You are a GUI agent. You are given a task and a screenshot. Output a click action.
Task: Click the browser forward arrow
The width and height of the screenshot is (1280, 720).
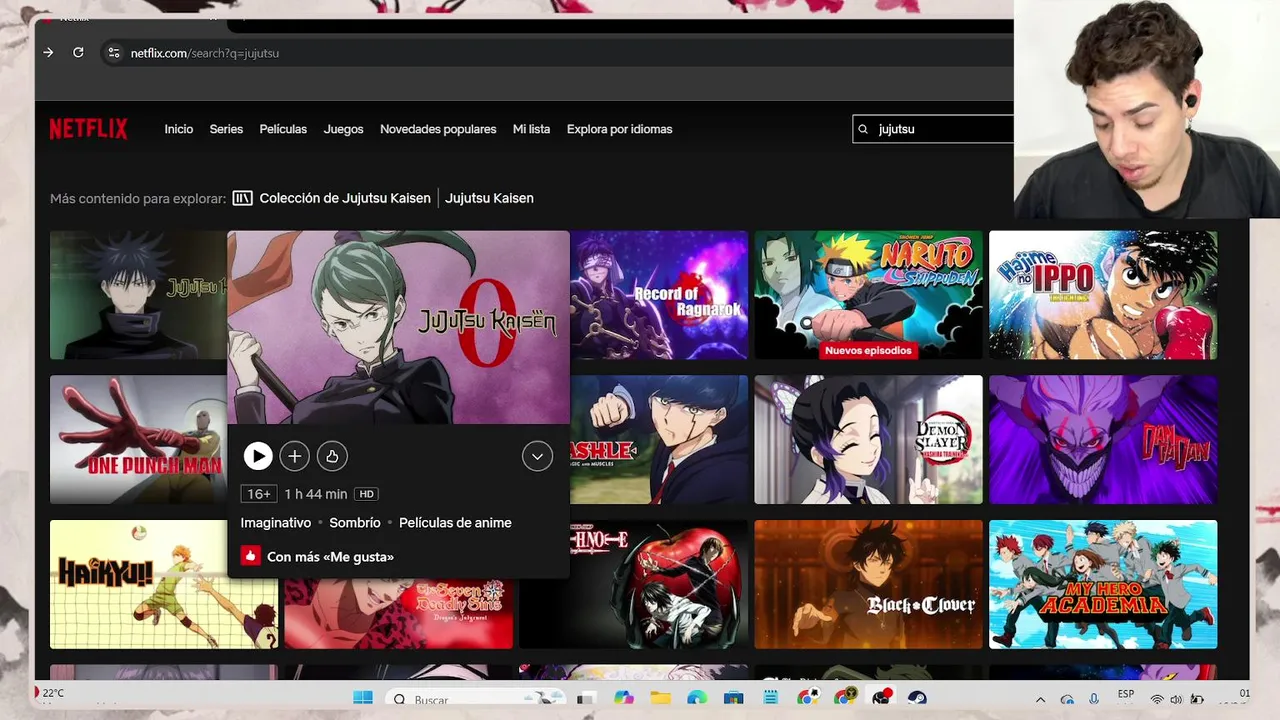point(48,53)
